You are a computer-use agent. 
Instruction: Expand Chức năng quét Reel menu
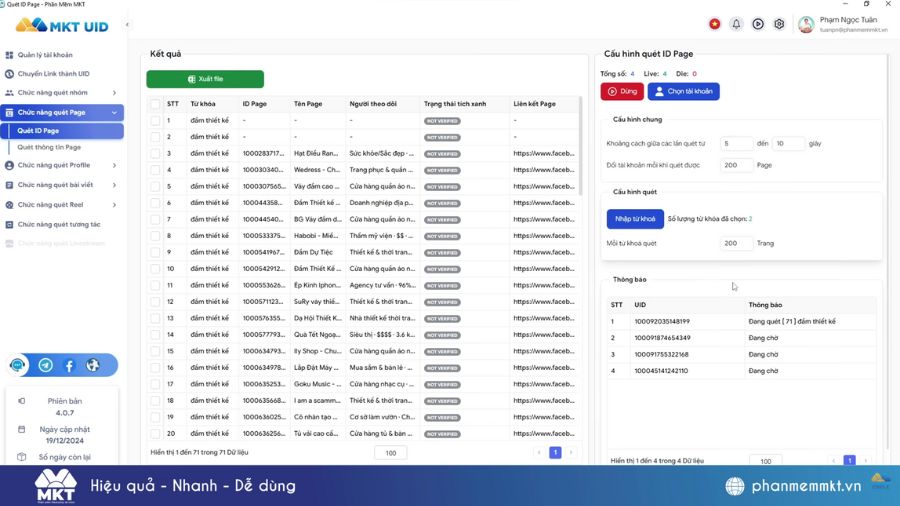point(62,205)
